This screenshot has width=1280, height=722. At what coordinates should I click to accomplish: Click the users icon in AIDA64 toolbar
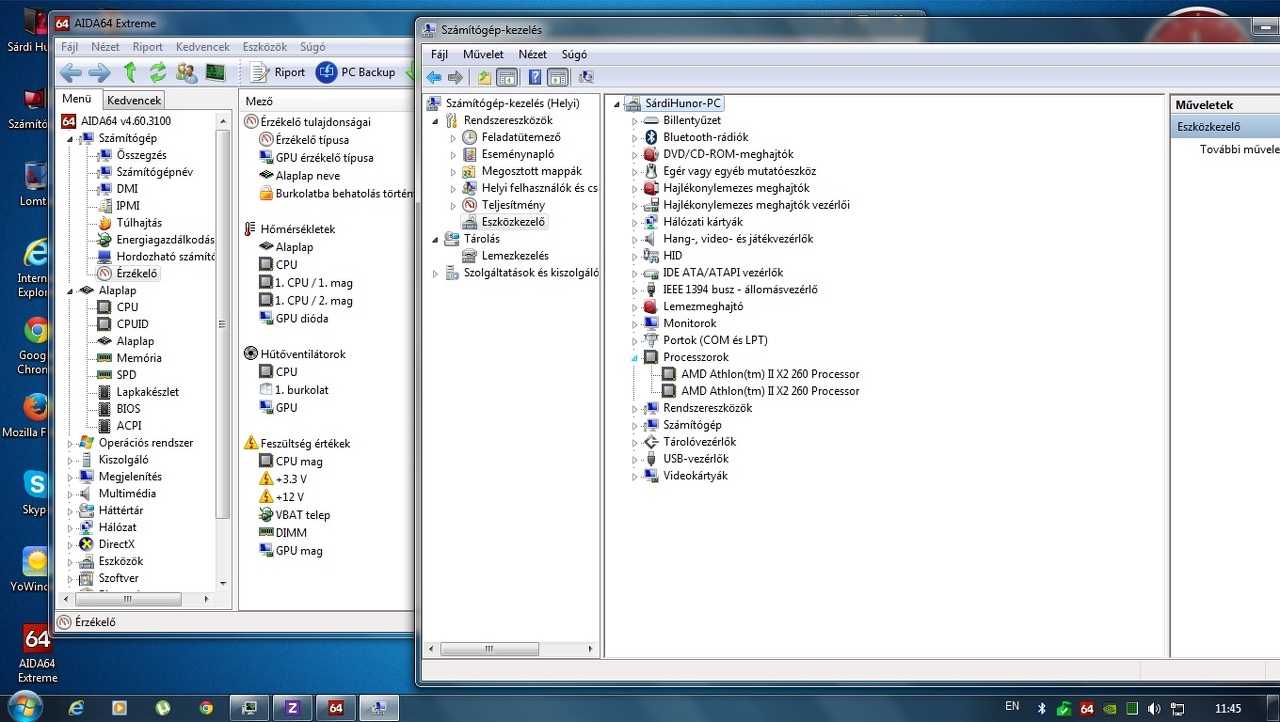(x=186, y=72)
